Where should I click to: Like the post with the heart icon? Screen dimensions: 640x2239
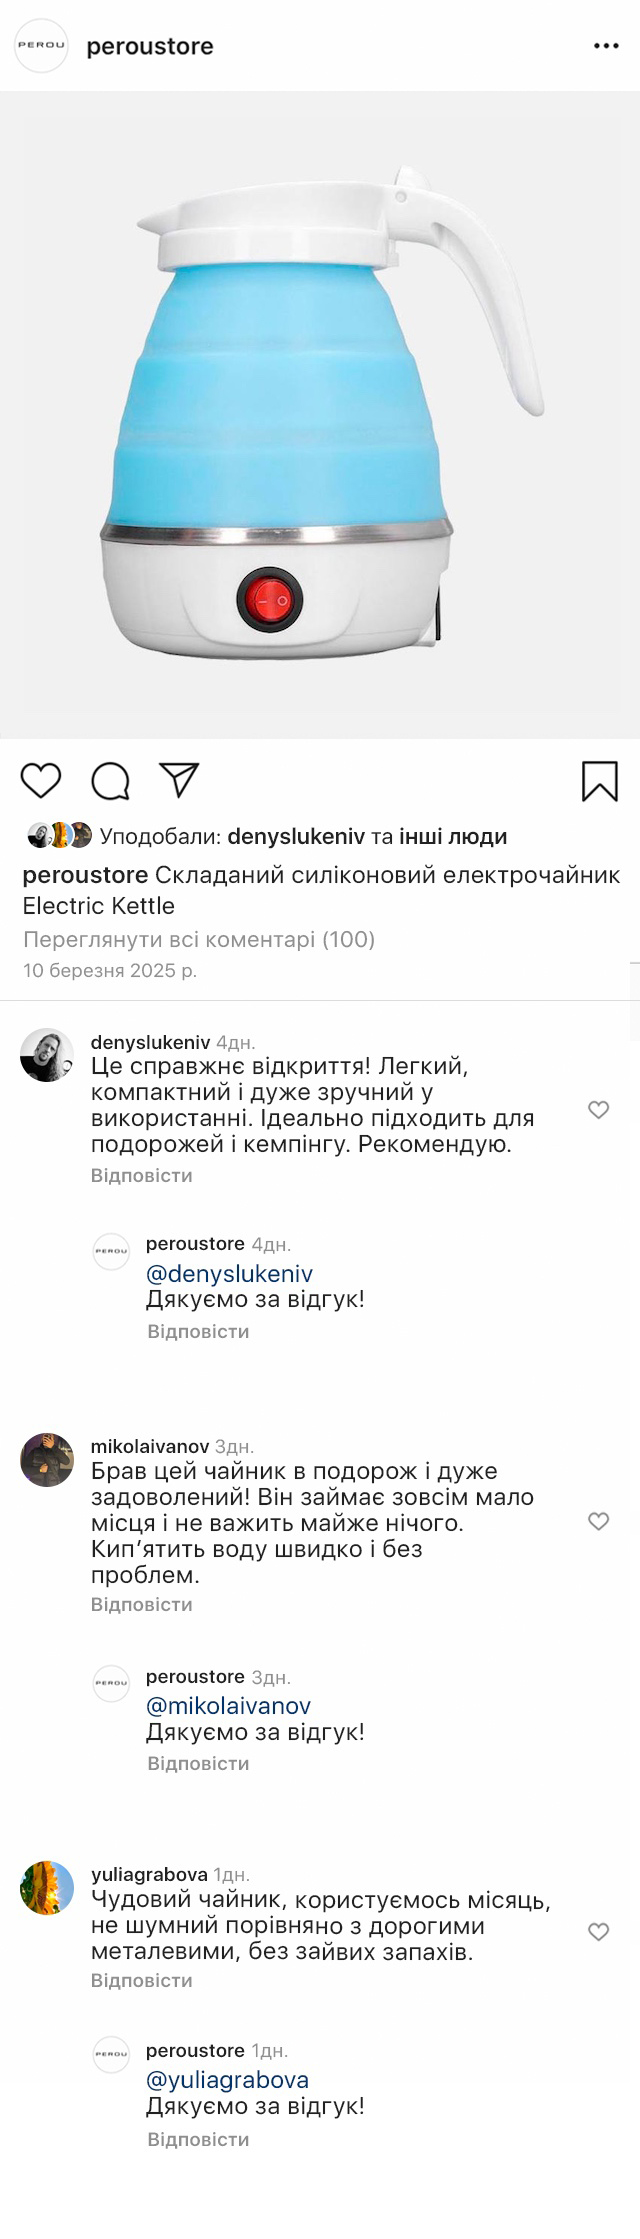41,780
